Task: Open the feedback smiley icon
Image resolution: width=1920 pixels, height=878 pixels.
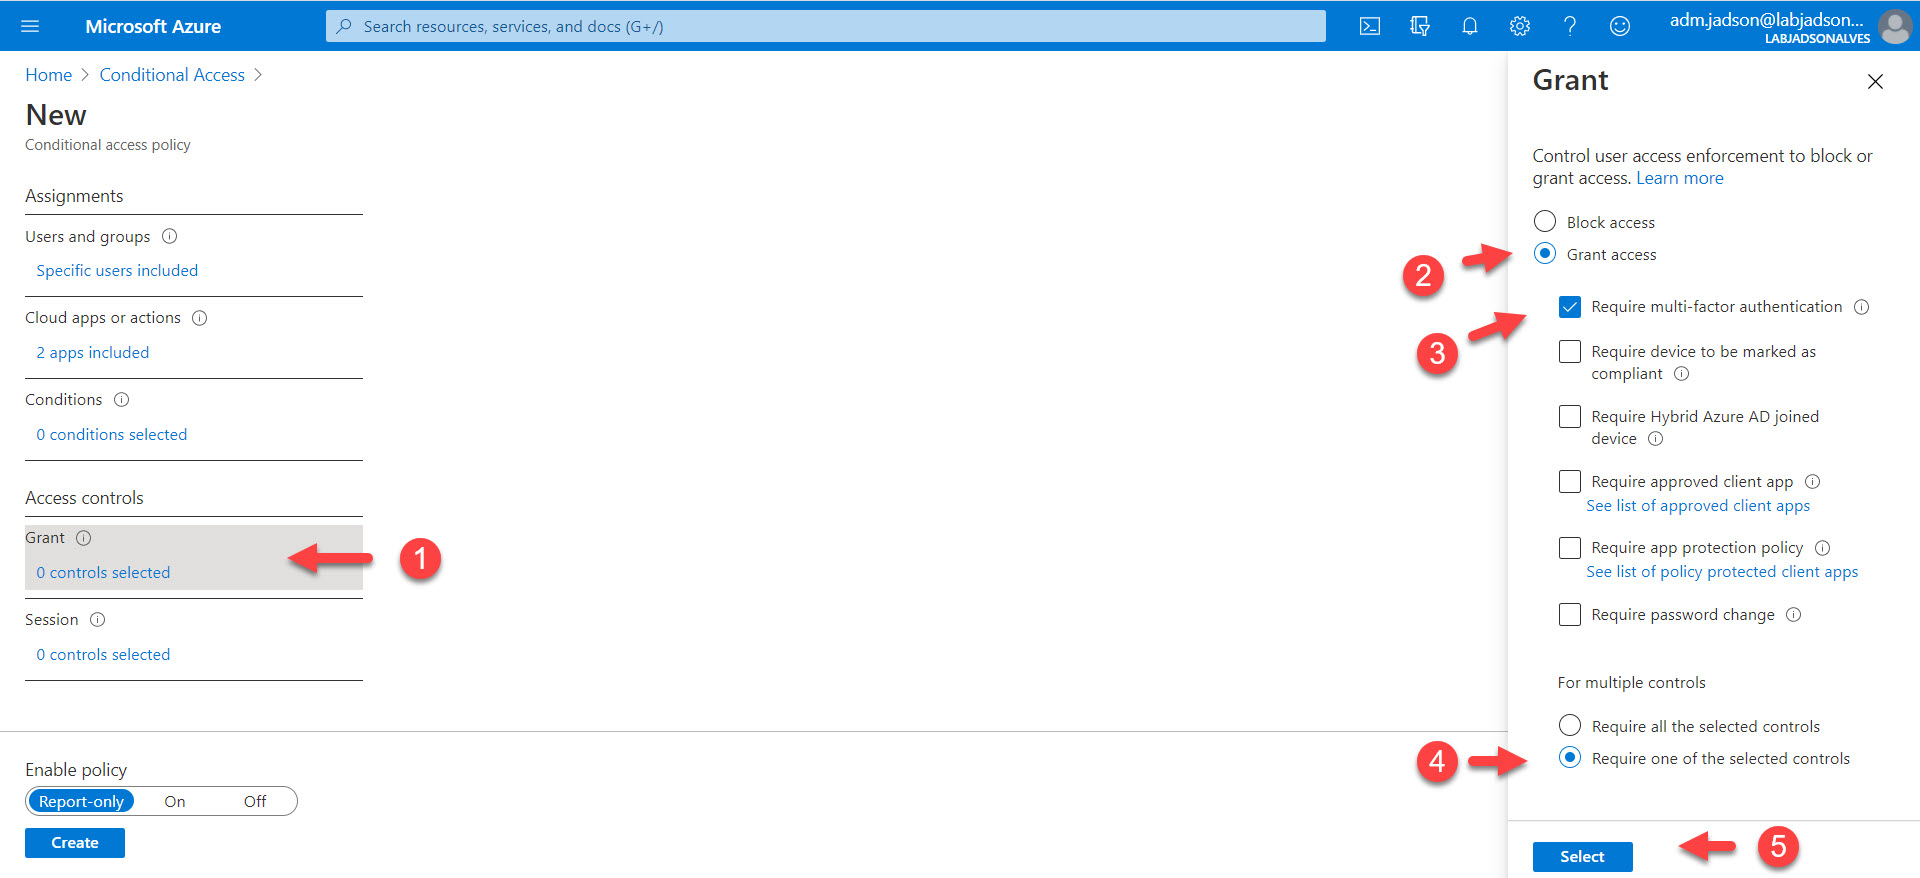Action: point(1620,26)
